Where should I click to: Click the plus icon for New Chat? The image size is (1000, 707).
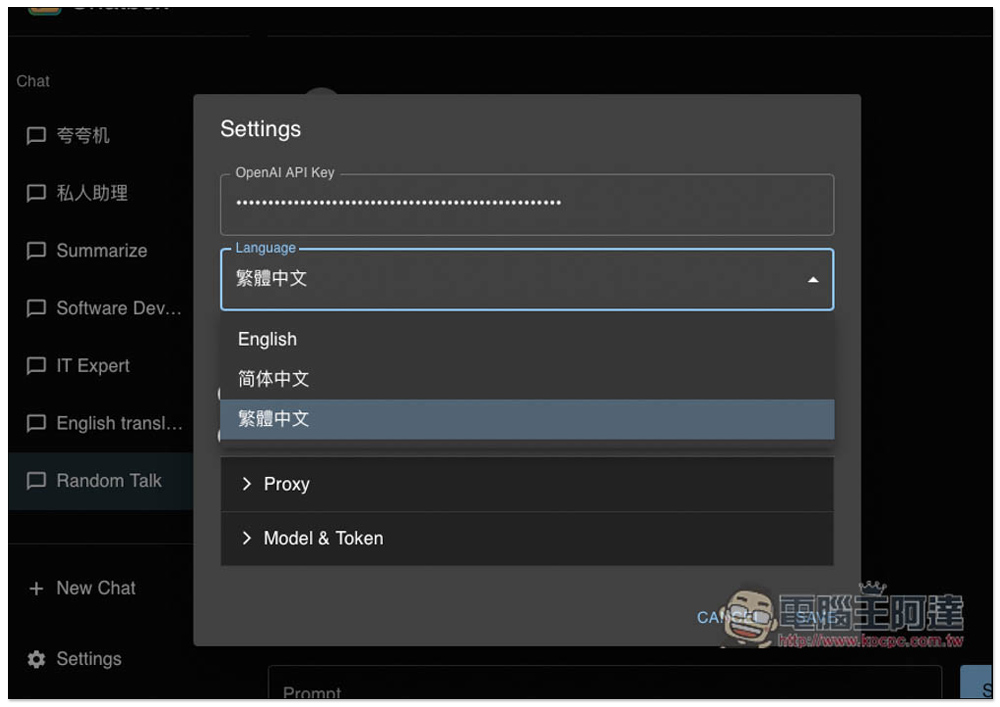point(36,588)
